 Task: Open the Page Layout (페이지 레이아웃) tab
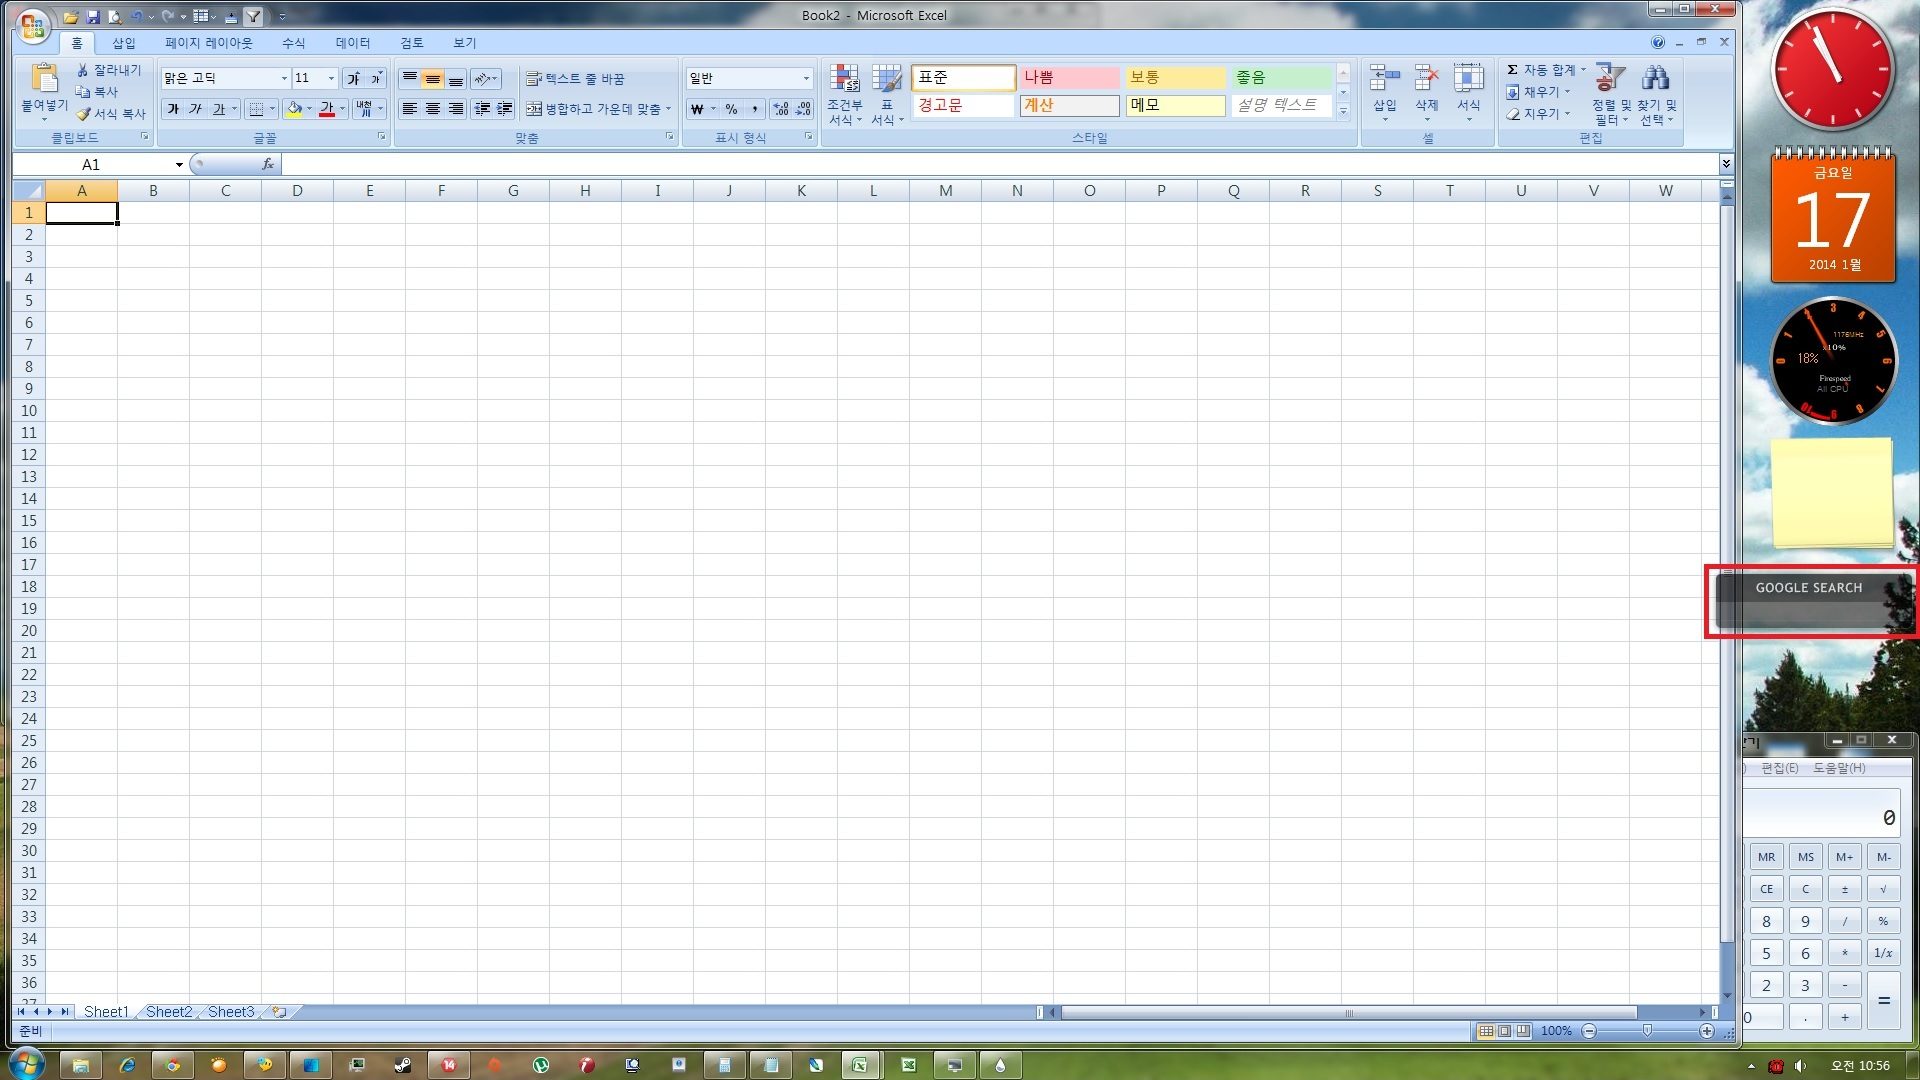point(208,43)
